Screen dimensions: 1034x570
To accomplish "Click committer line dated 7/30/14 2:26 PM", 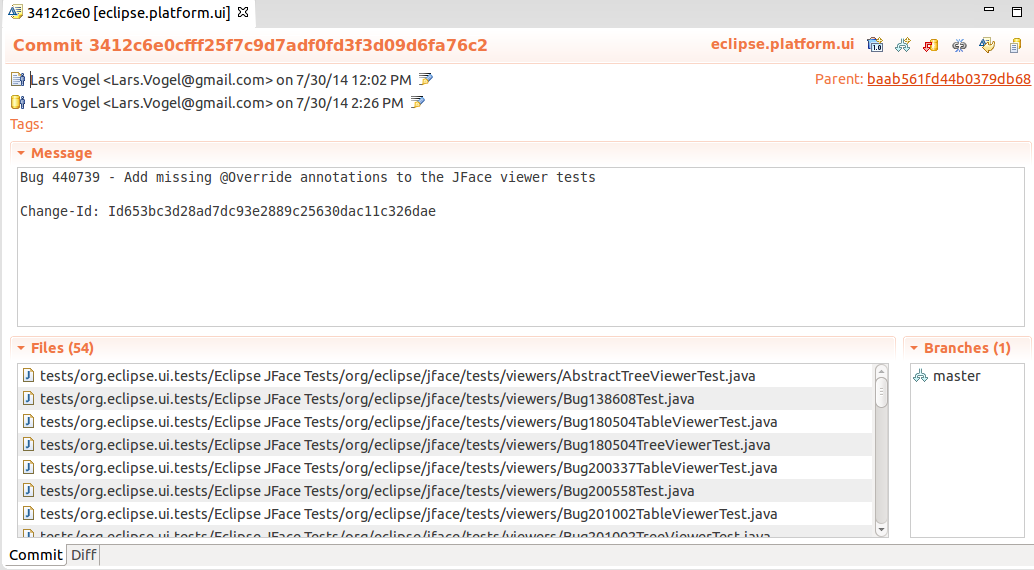I will point(217,103).
